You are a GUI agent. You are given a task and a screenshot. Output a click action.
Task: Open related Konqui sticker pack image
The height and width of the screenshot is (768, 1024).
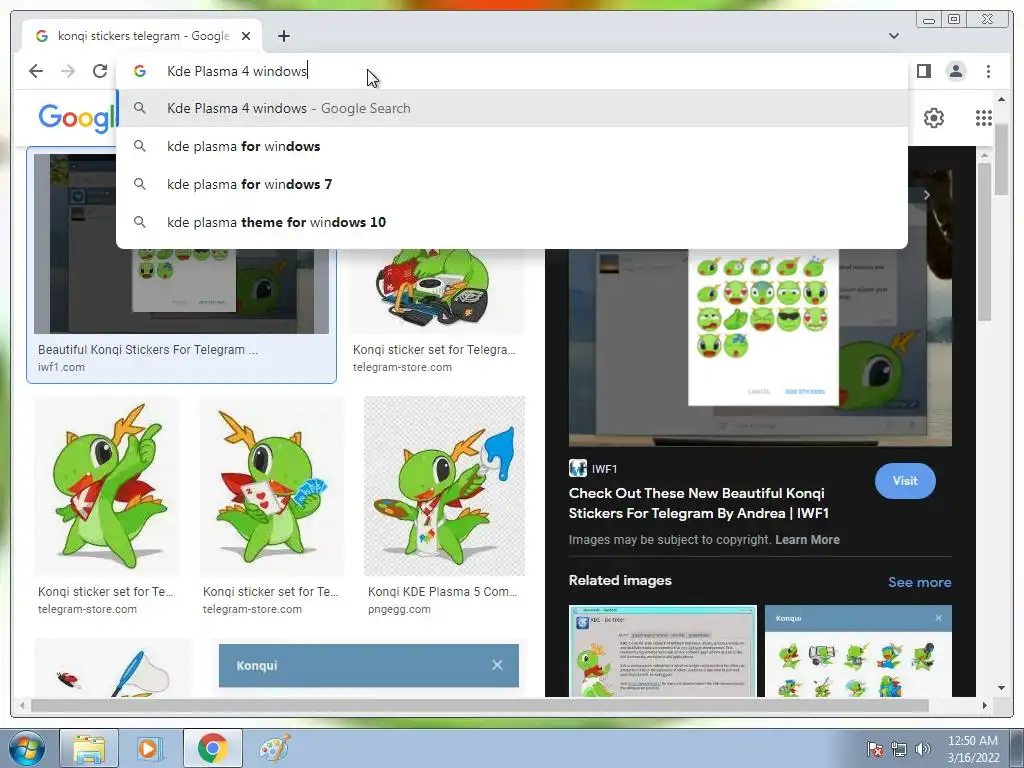point(858,651)
